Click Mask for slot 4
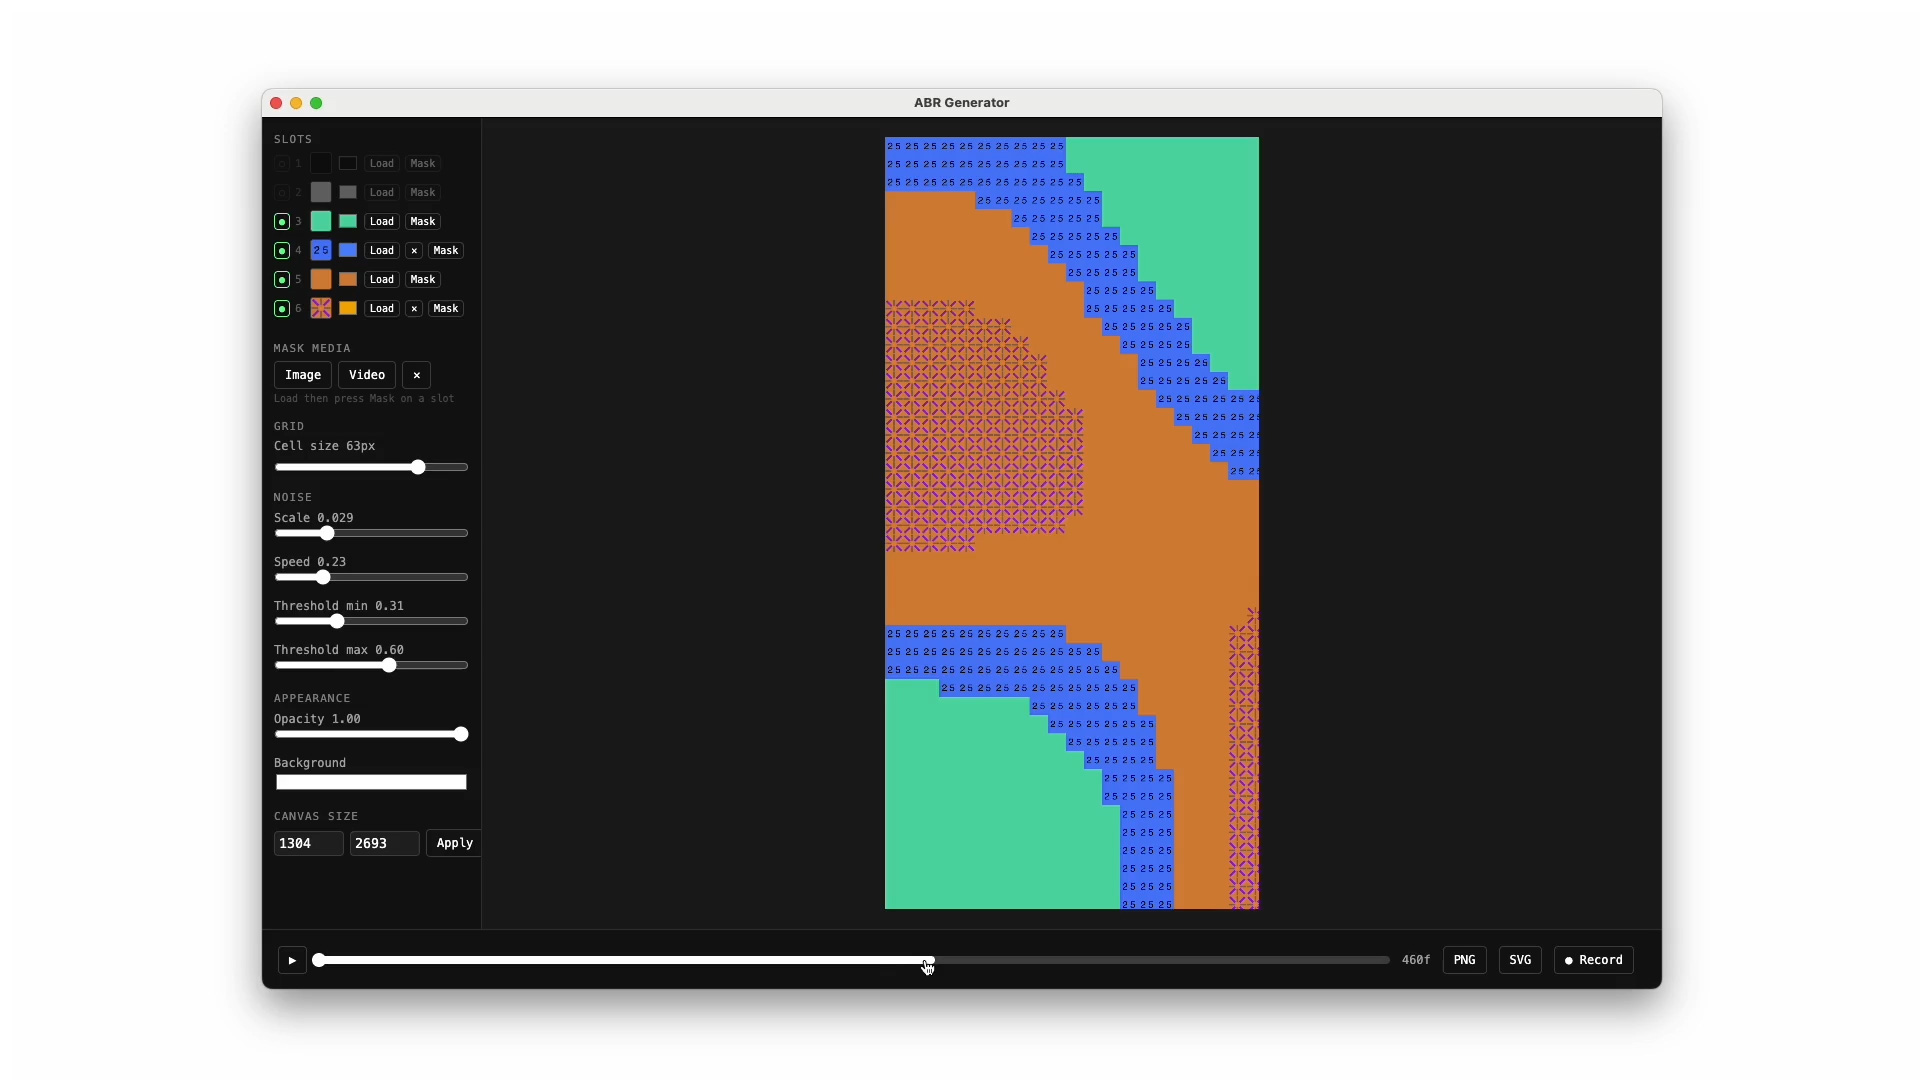The height and width of the screenshot is (1080, 1920). [x=446, y=251]
